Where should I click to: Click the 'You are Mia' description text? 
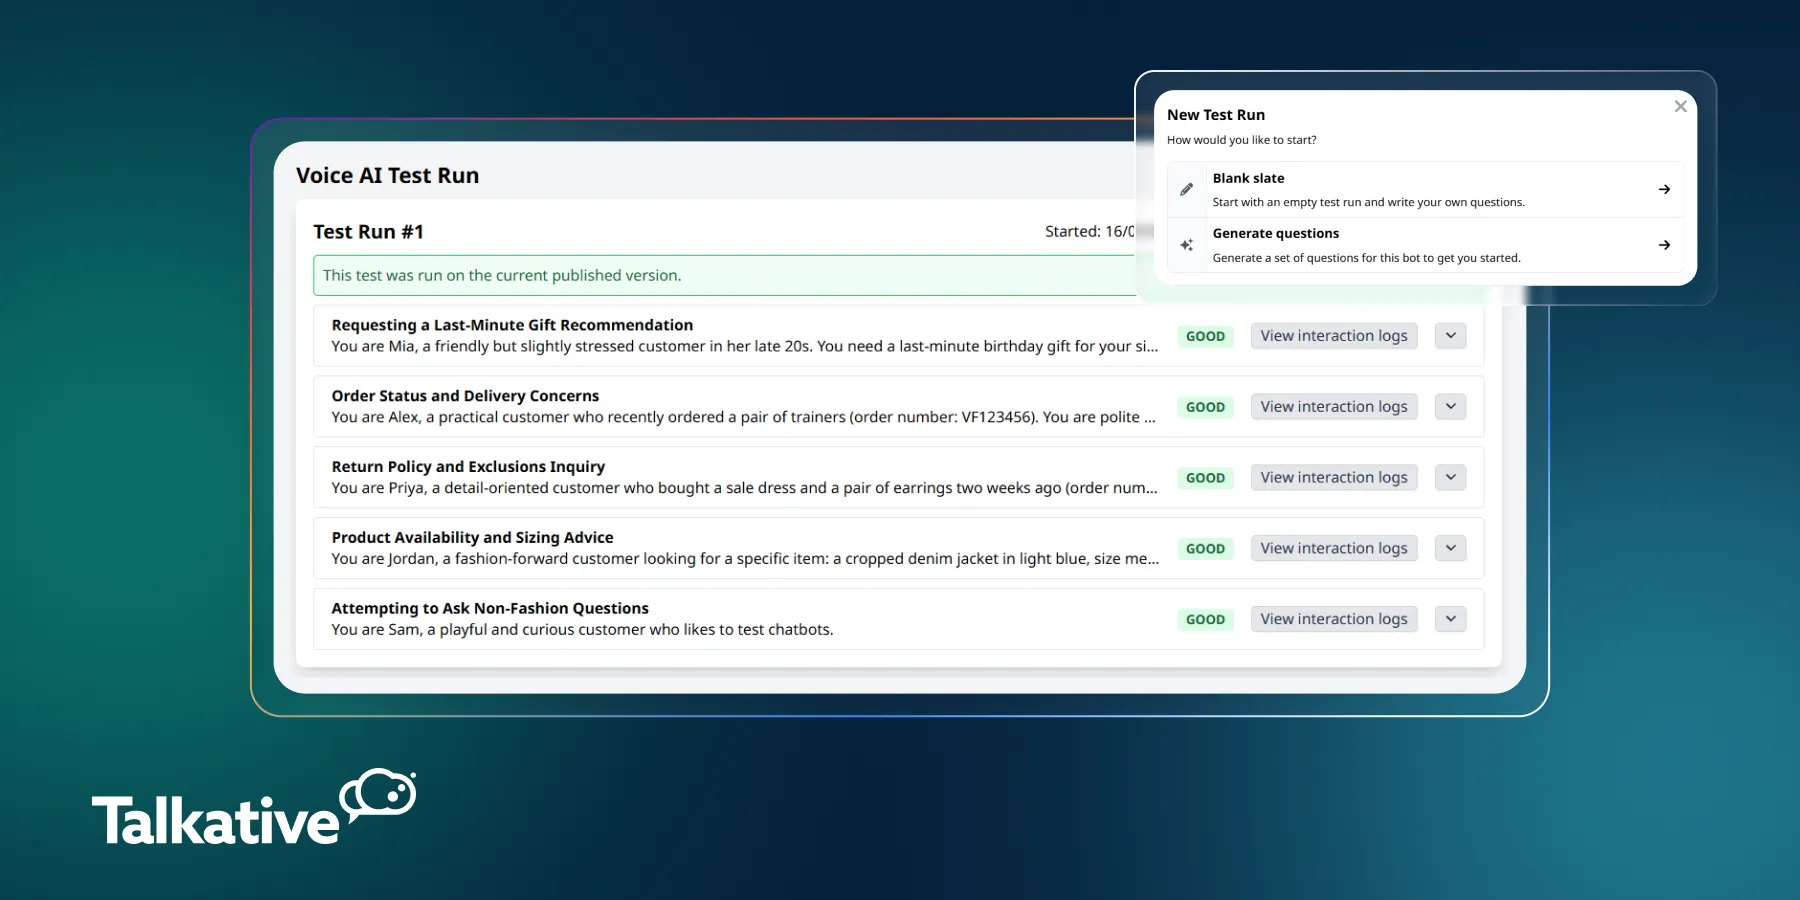click(x=745, y=347)
